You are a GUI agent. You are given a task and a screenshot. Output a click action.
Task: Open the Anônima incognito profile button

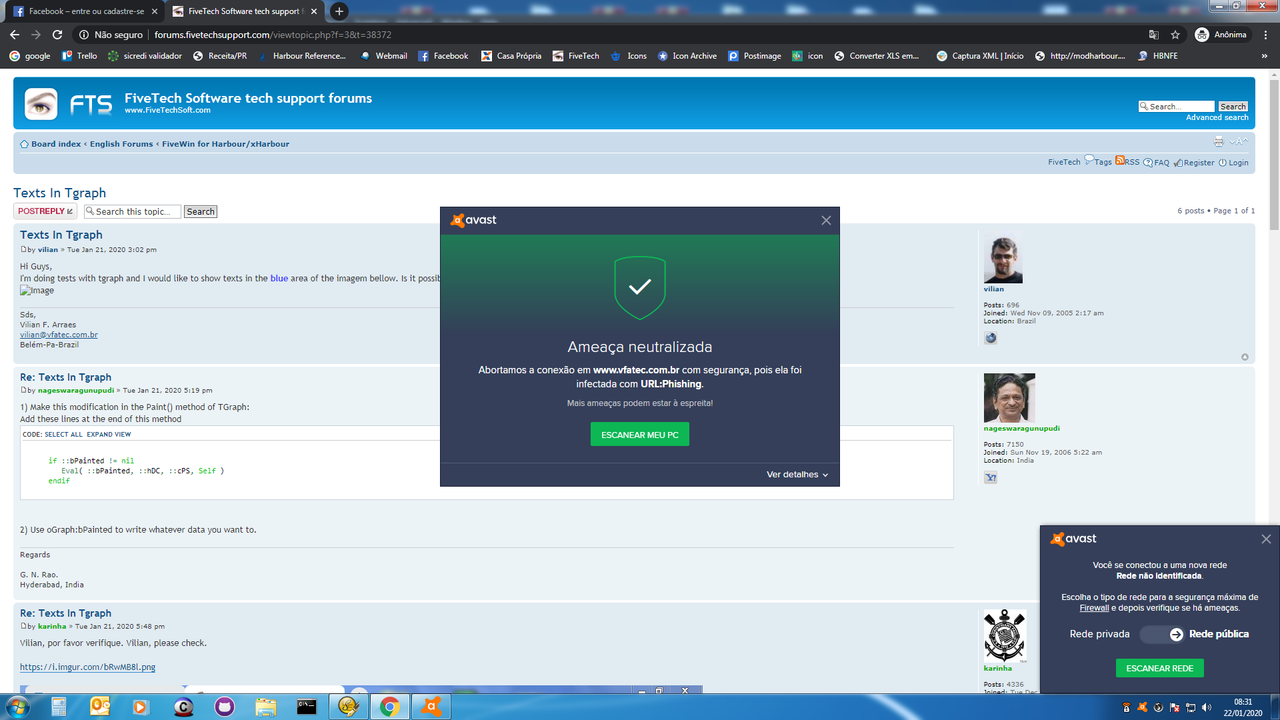click(x=1221, y=34)
